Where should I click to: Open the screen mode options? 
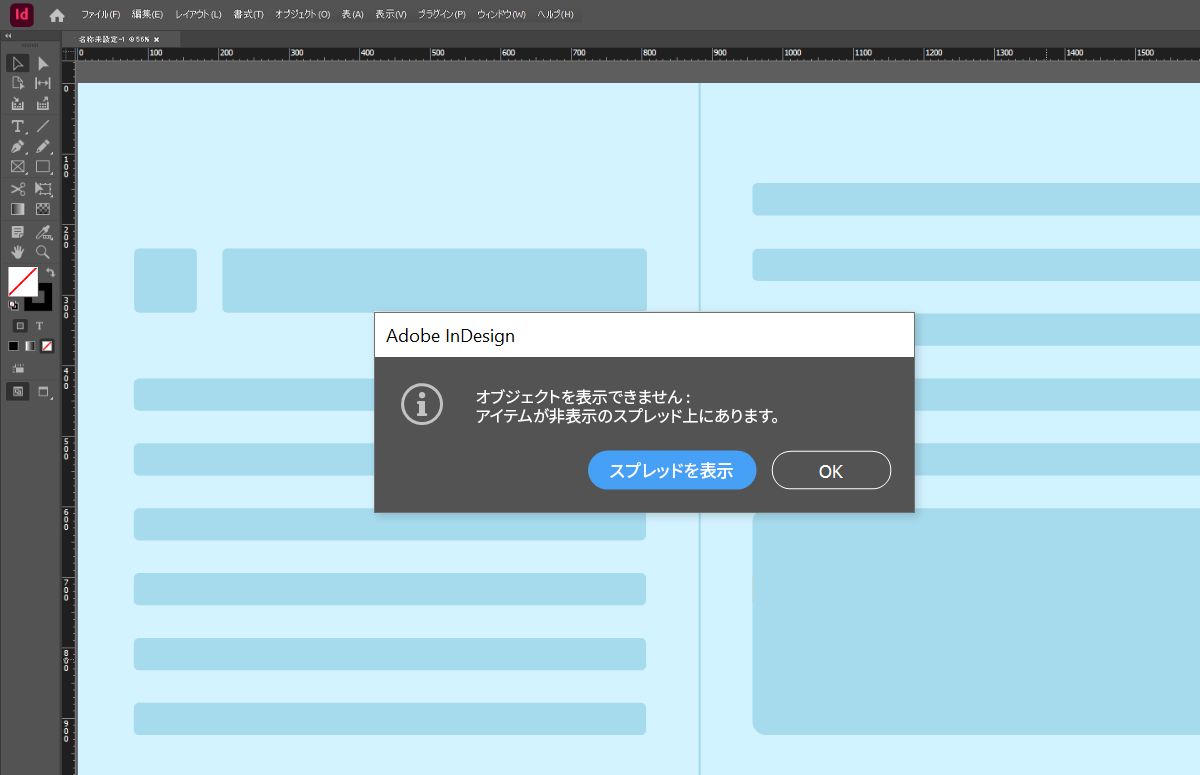pyautogui.click(x=44, y=391)
